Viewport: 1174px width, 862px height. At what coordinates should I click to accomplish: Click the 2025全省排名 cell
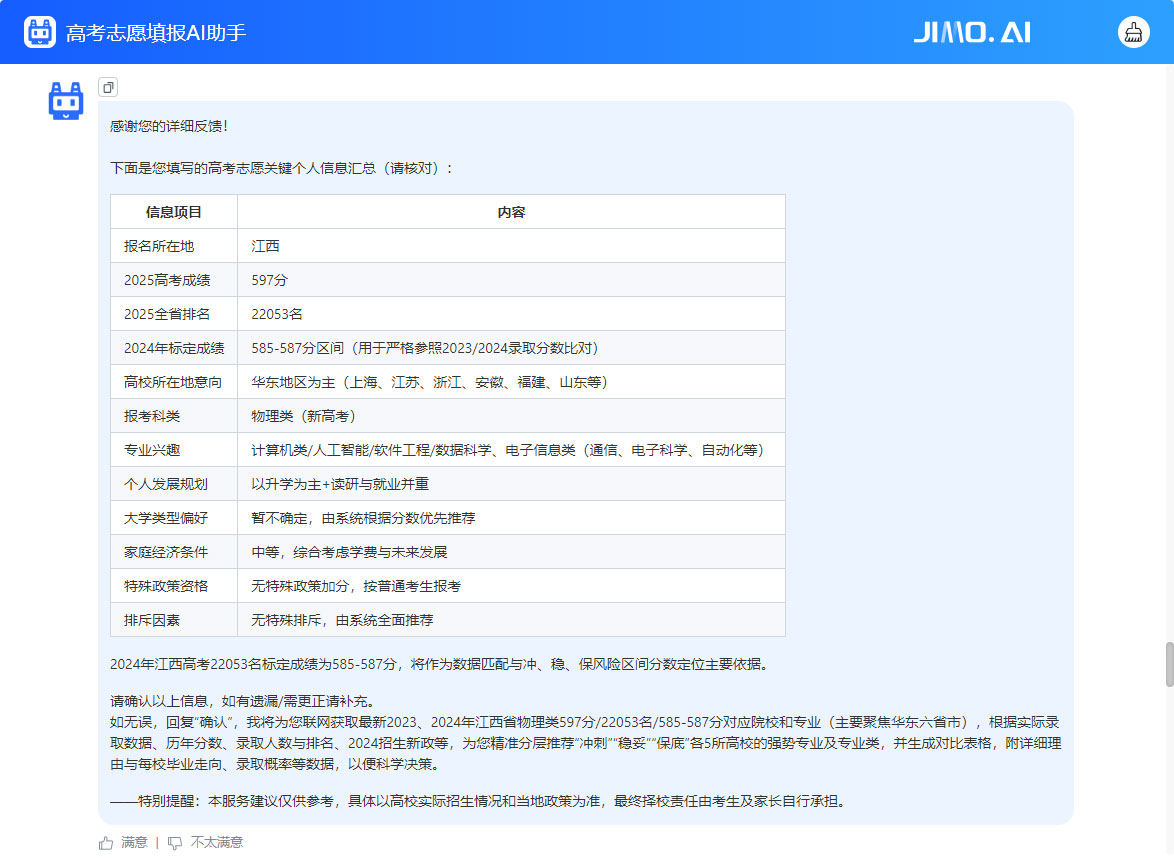click(174, 314)
